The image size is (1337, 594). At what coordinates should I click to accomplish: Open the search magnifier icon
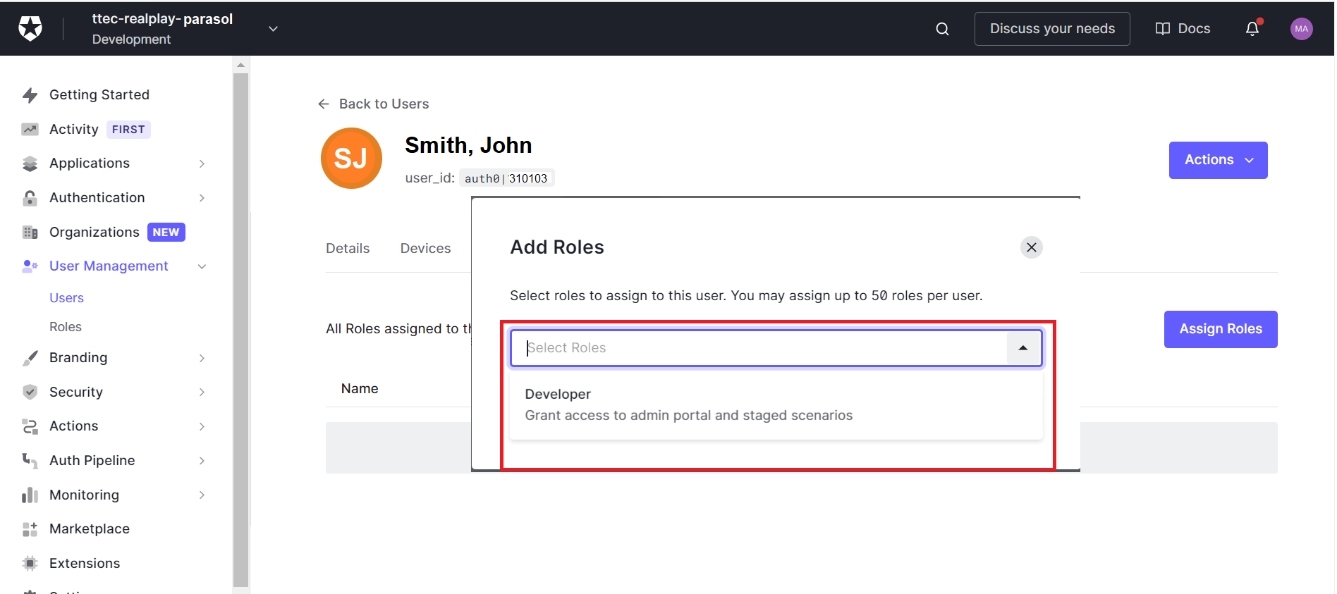coord(942,29)
